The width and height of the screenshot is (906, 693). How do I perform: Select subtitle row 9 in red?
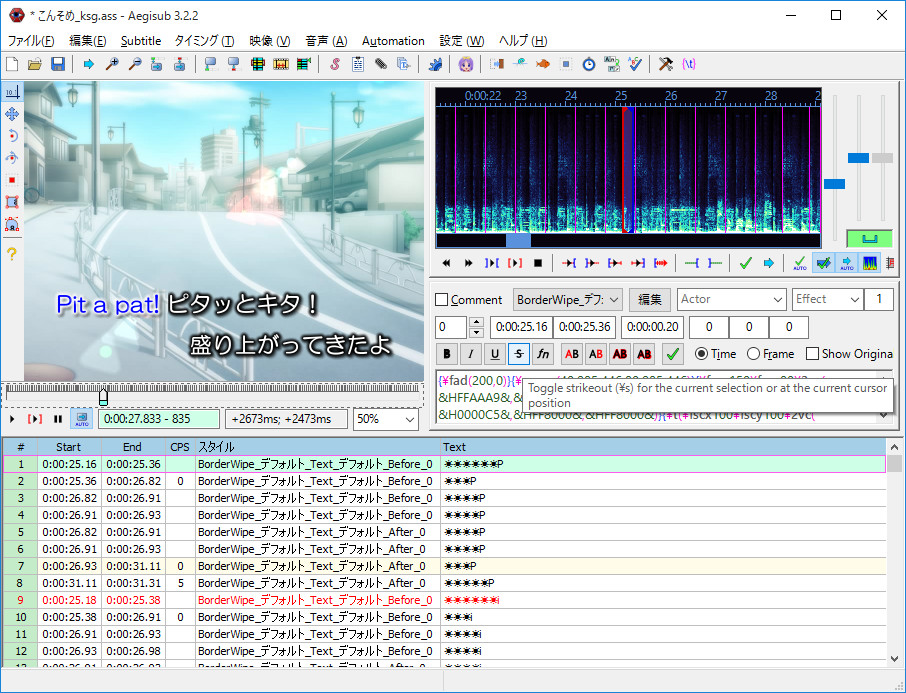[444, 600]
